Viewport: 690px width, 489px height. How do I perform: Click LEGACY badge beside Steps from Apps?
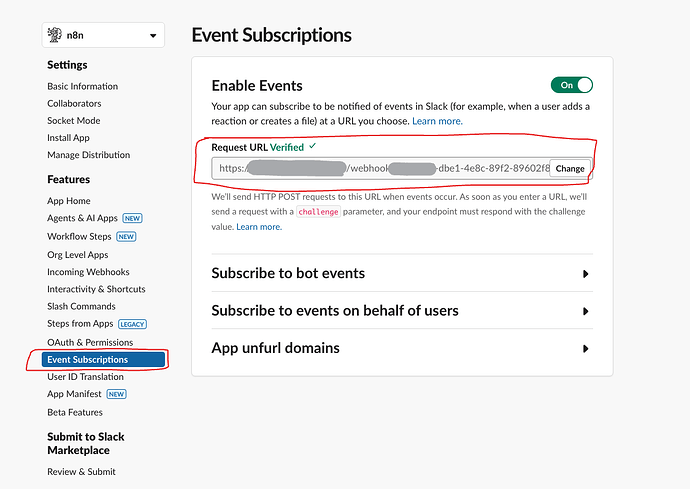pos(132,324)
